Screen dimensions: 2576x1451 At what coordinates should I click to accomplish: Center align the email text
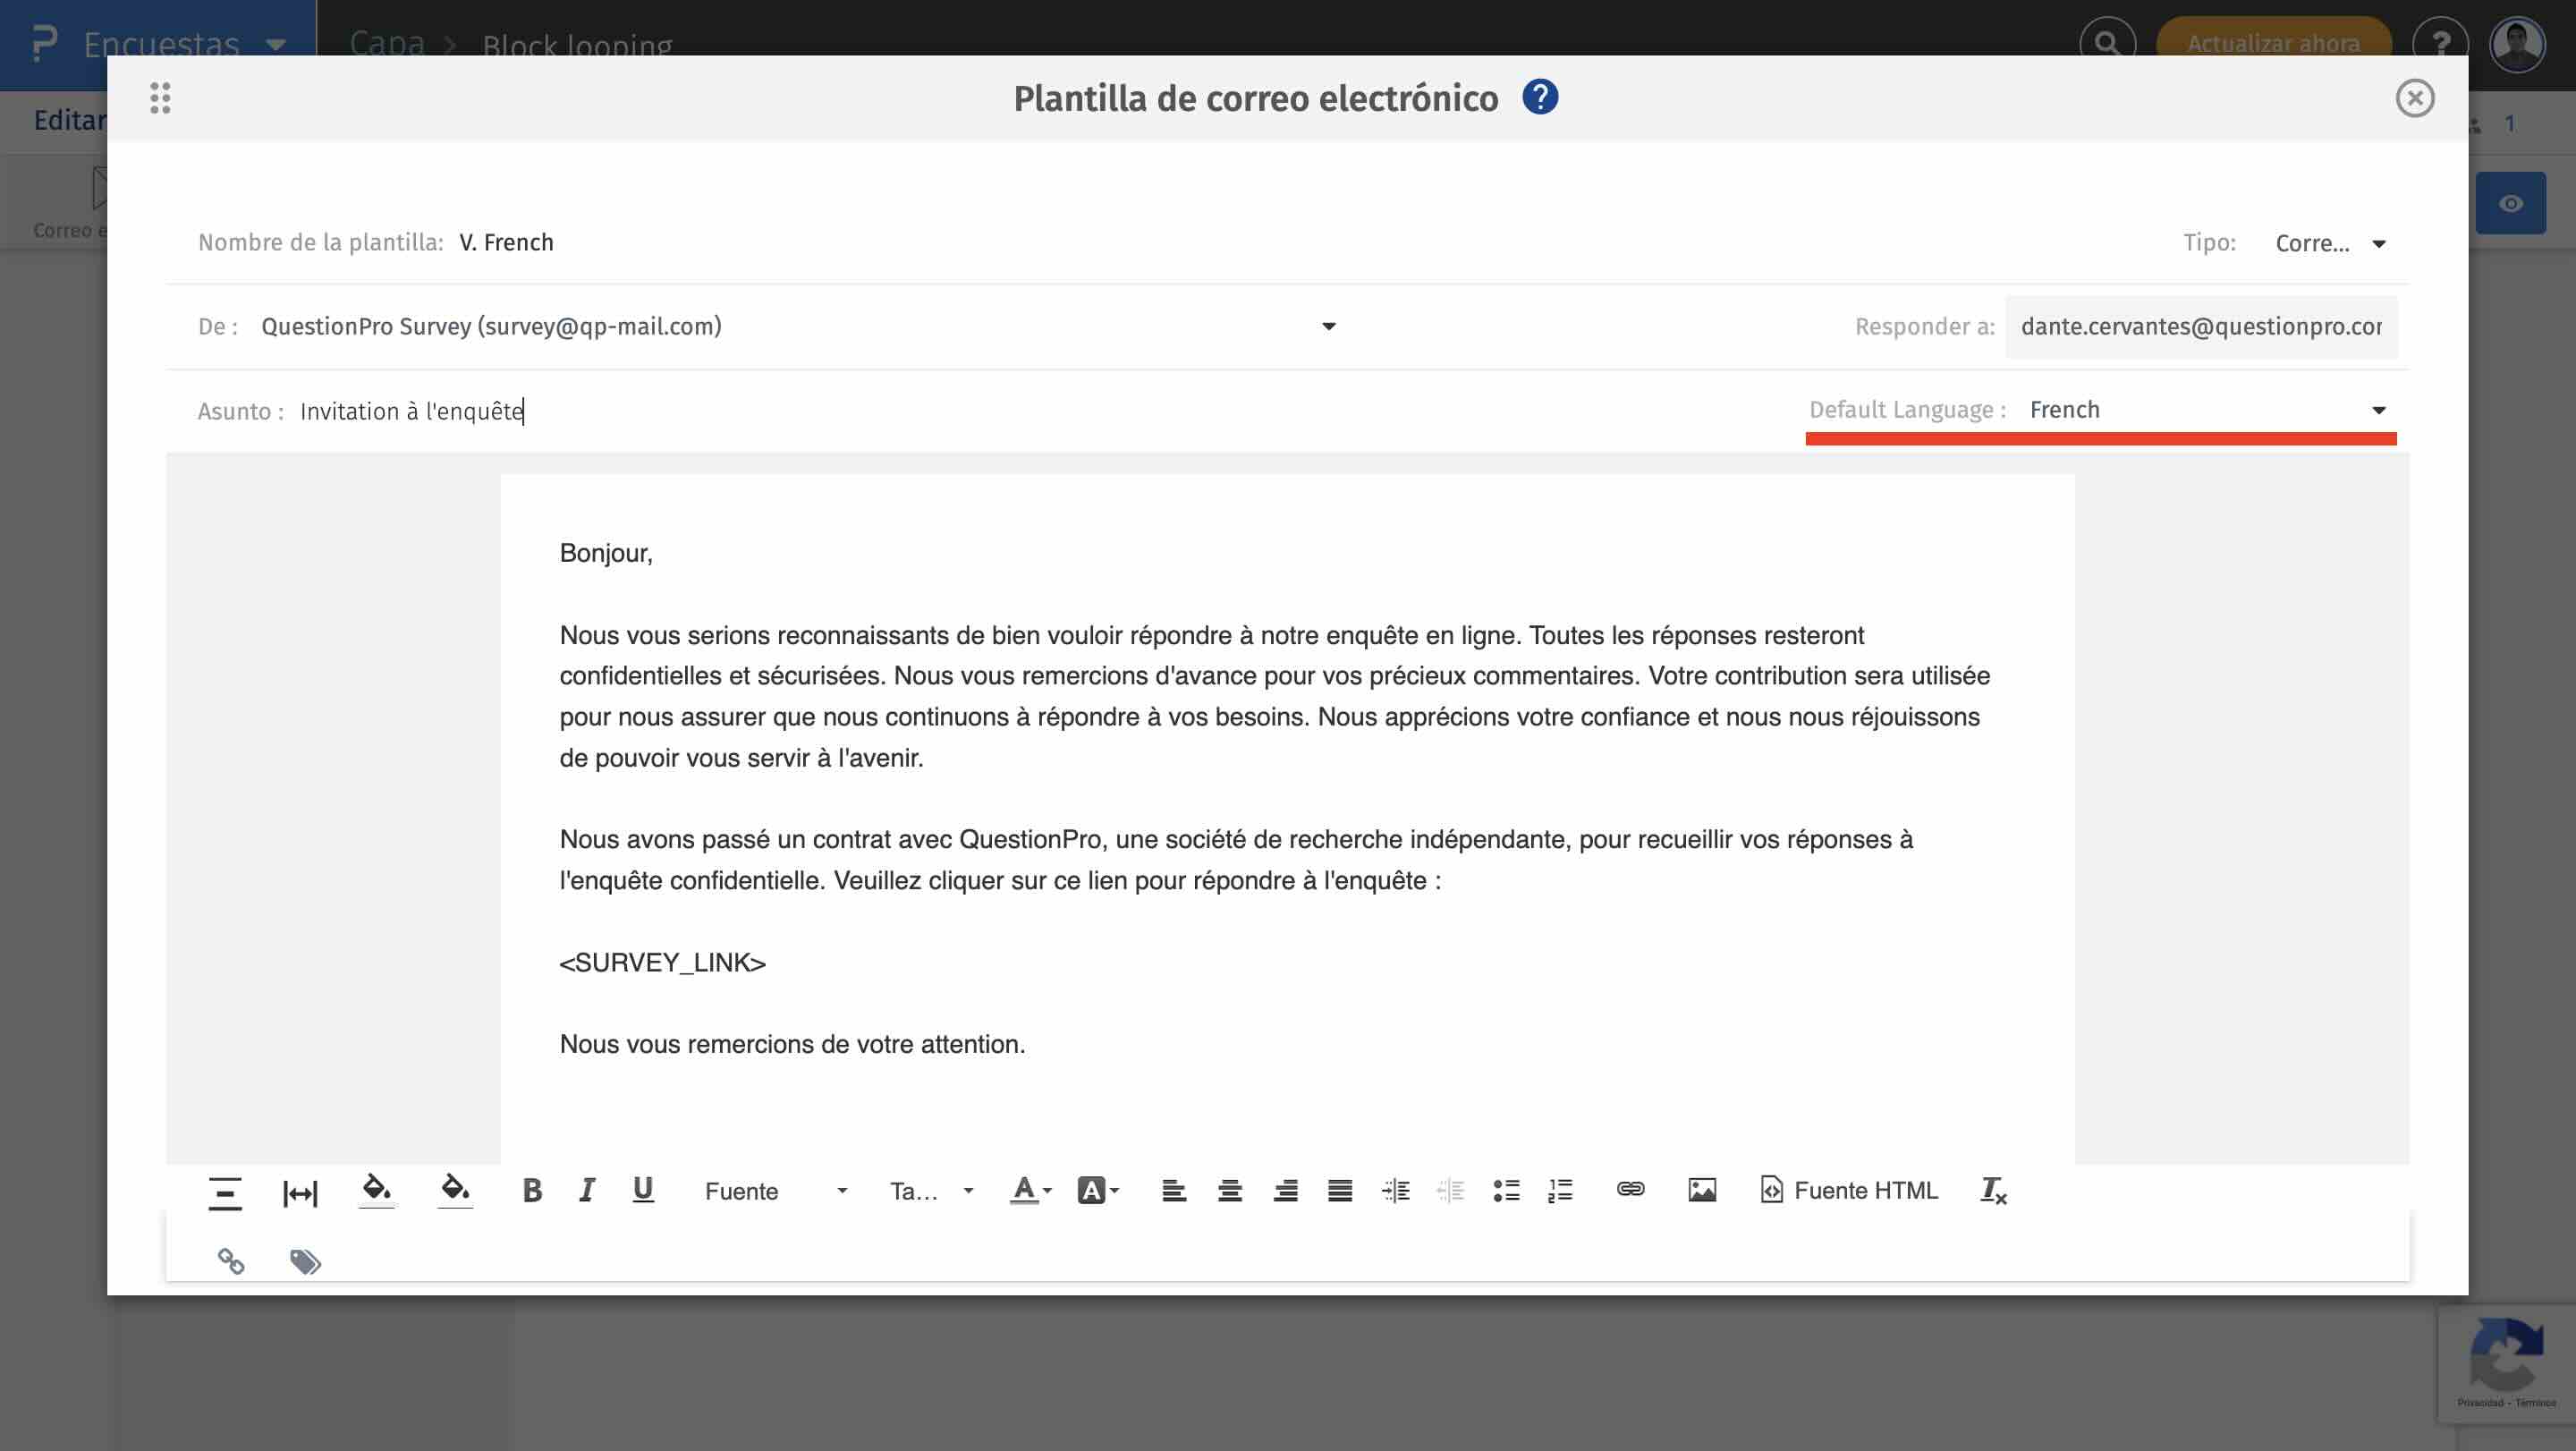(x=1229, y=1189)
